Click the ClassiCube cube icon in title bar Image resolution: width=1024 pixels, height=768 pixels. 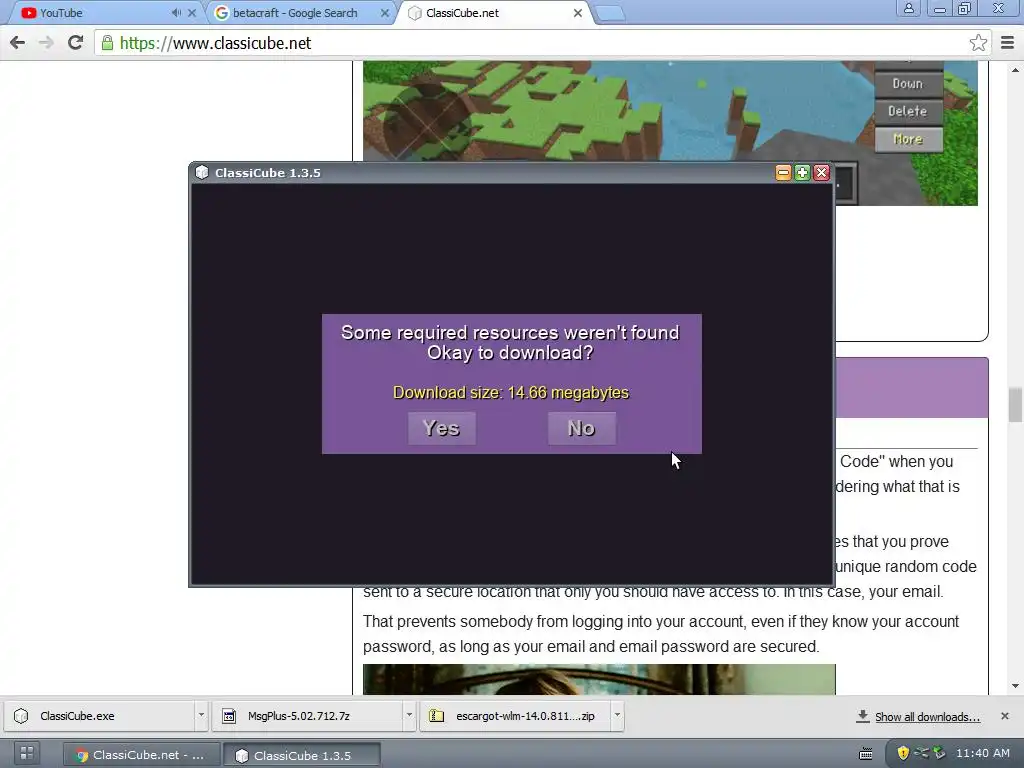point(202,172)
